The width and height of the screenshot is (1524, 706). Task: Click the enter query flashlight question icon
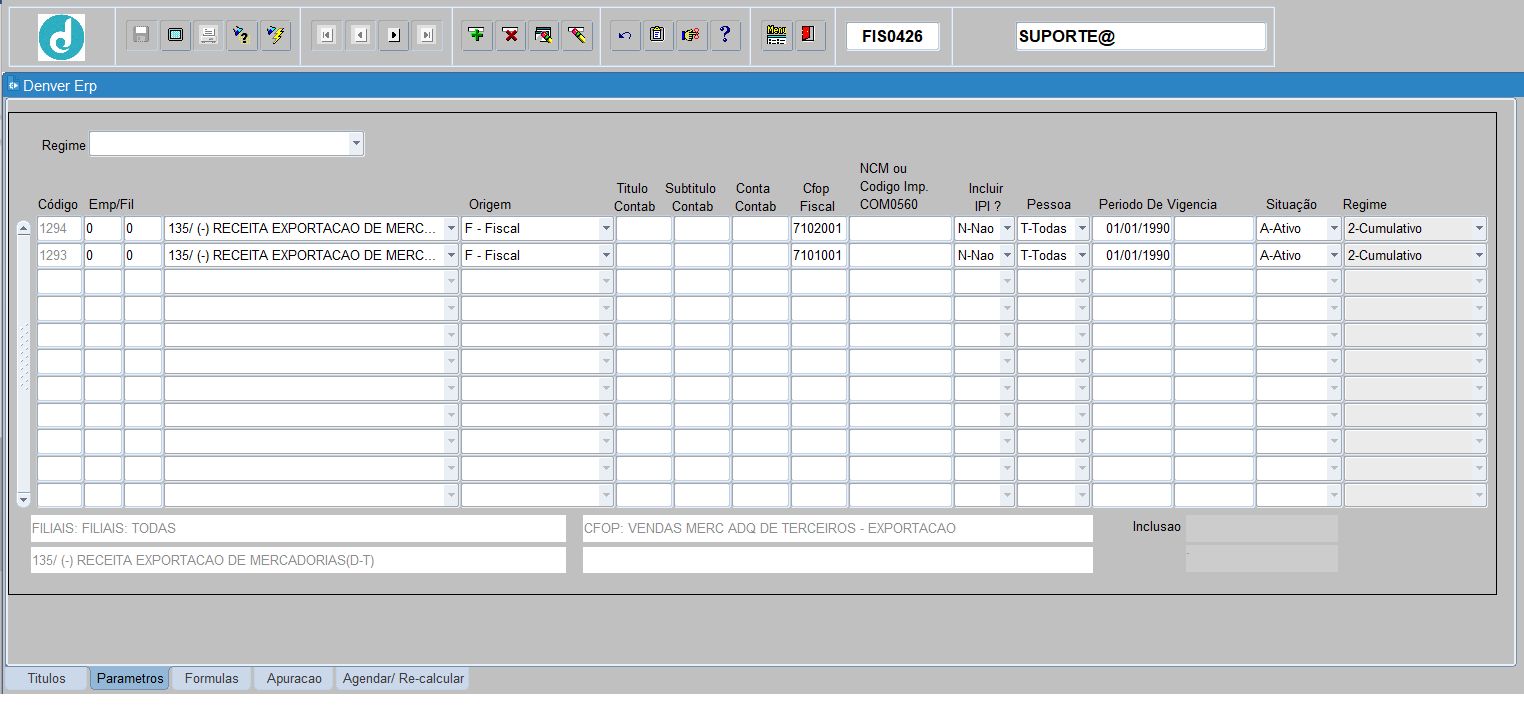pos(241,35)
